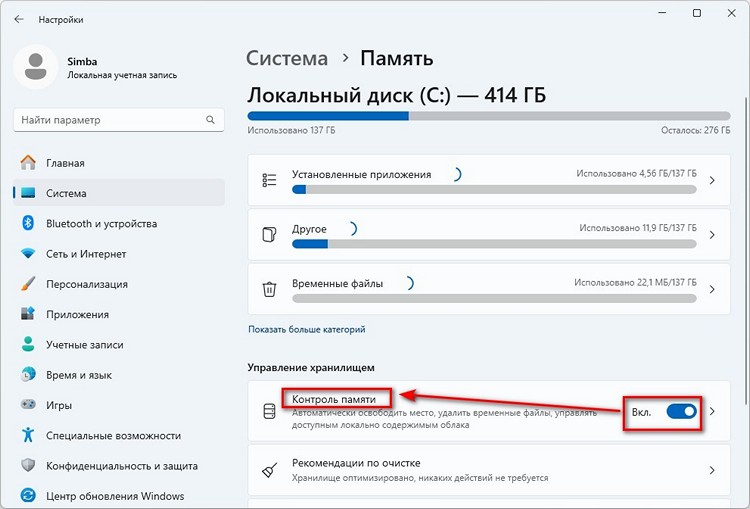Click the Windows Update sync icon
750x509 pixels.
pos(28,496)
